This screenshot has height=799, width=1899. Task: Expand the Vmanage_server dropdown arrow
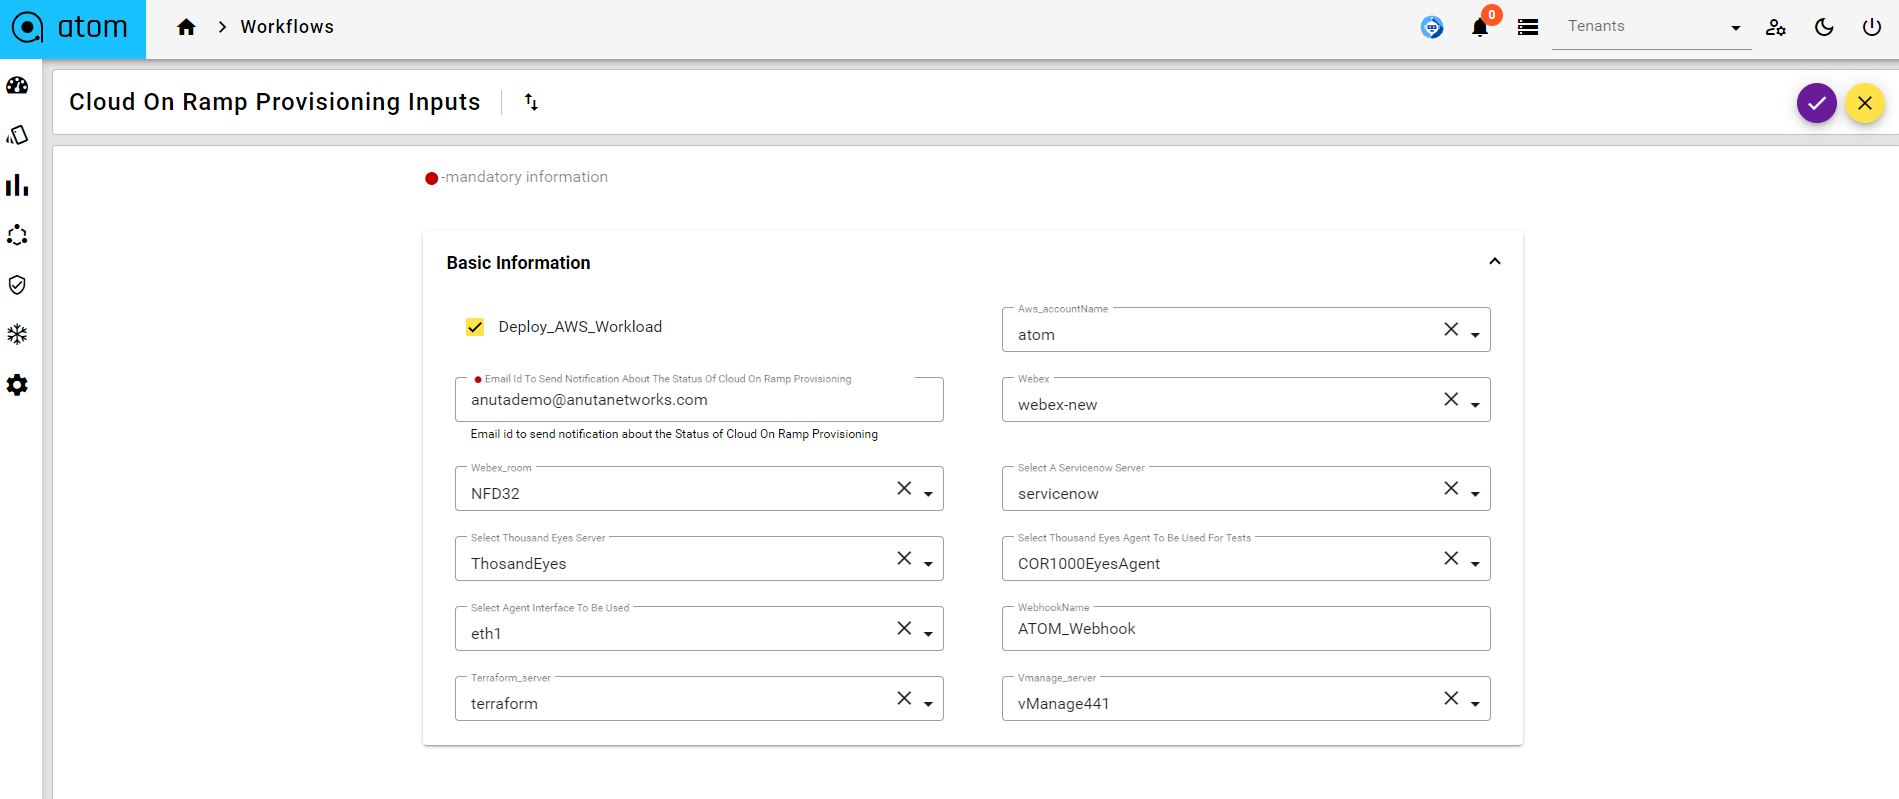(x=1475, y=704)
